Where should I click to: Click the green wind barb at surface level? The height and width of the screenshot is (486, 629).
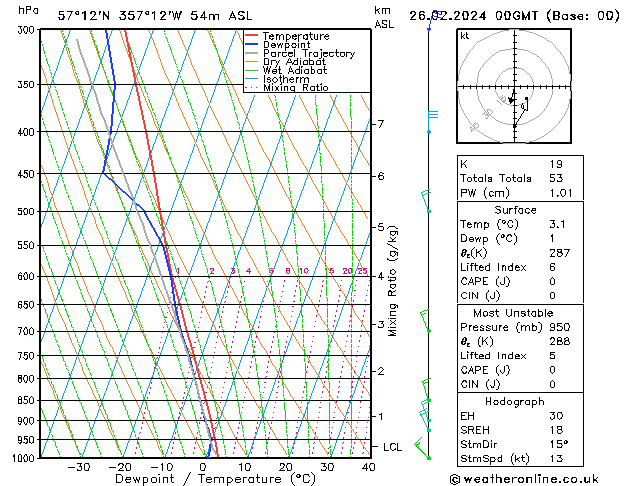click(x=422, y=449)
